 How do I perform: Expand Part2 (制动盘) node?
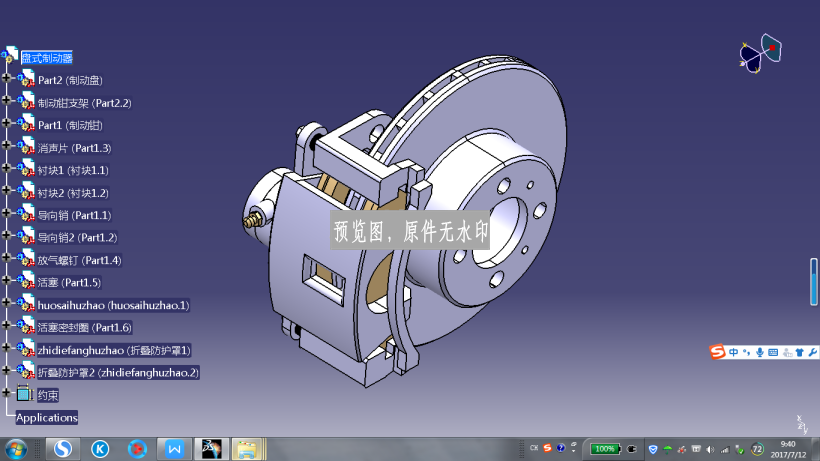6,78
